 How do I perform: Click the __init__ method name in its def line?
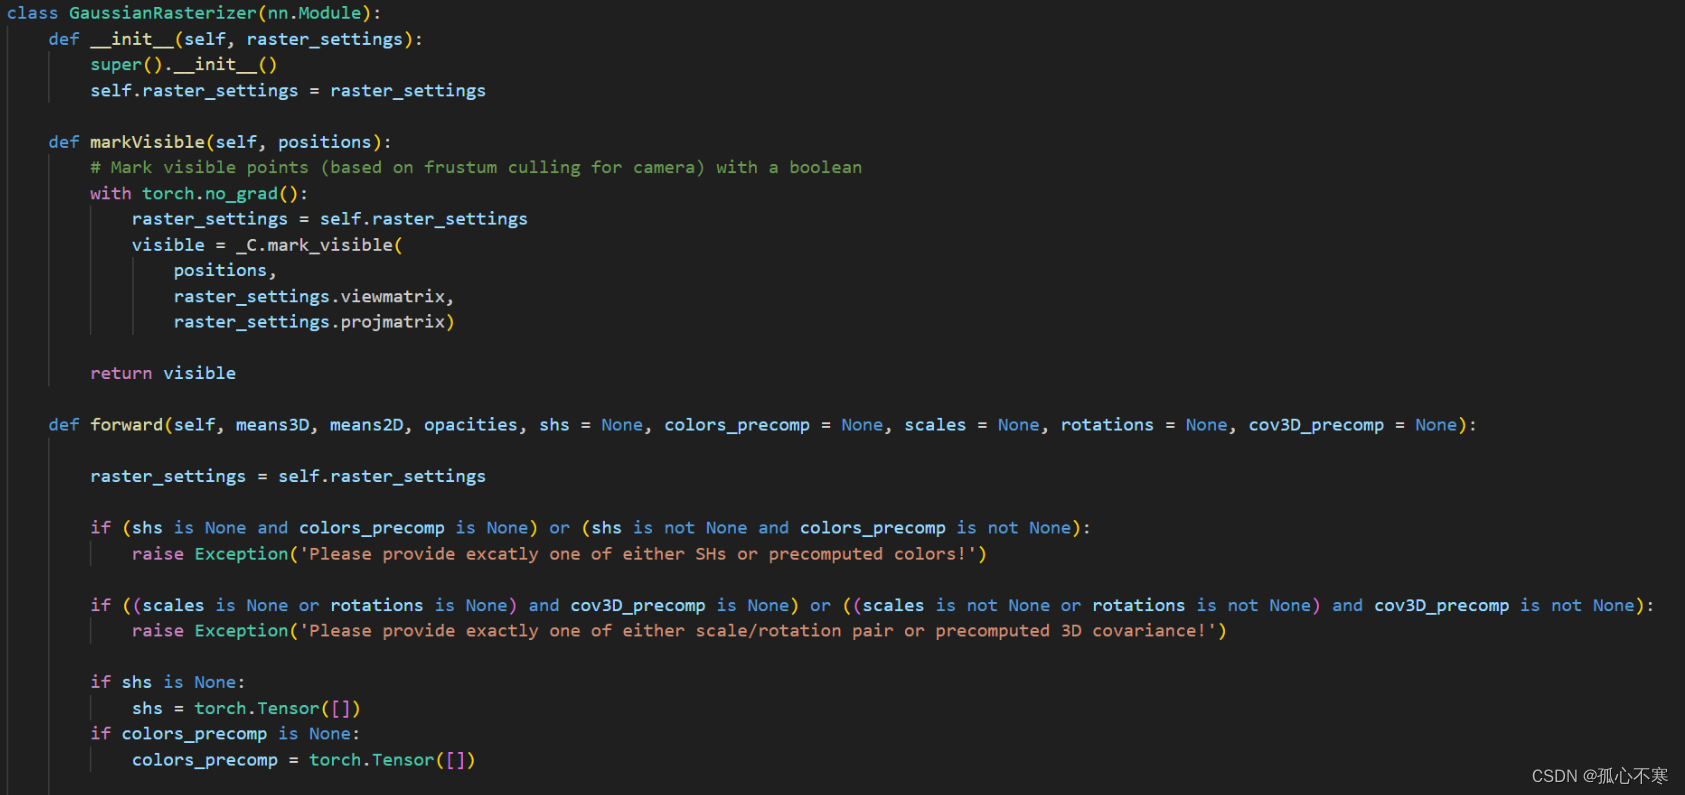coord(132,39)
